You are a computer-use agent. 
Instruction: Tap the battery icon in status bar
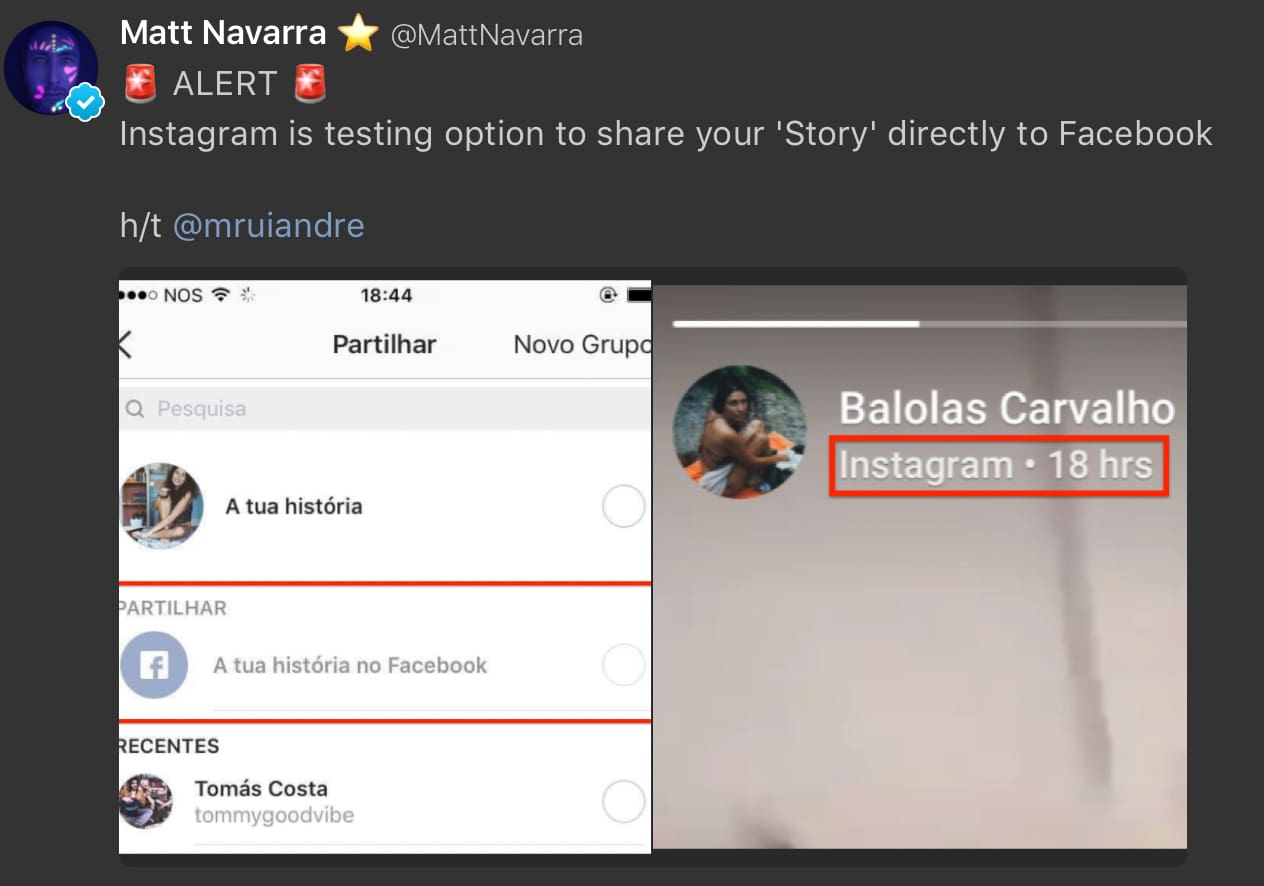point(638,295)
